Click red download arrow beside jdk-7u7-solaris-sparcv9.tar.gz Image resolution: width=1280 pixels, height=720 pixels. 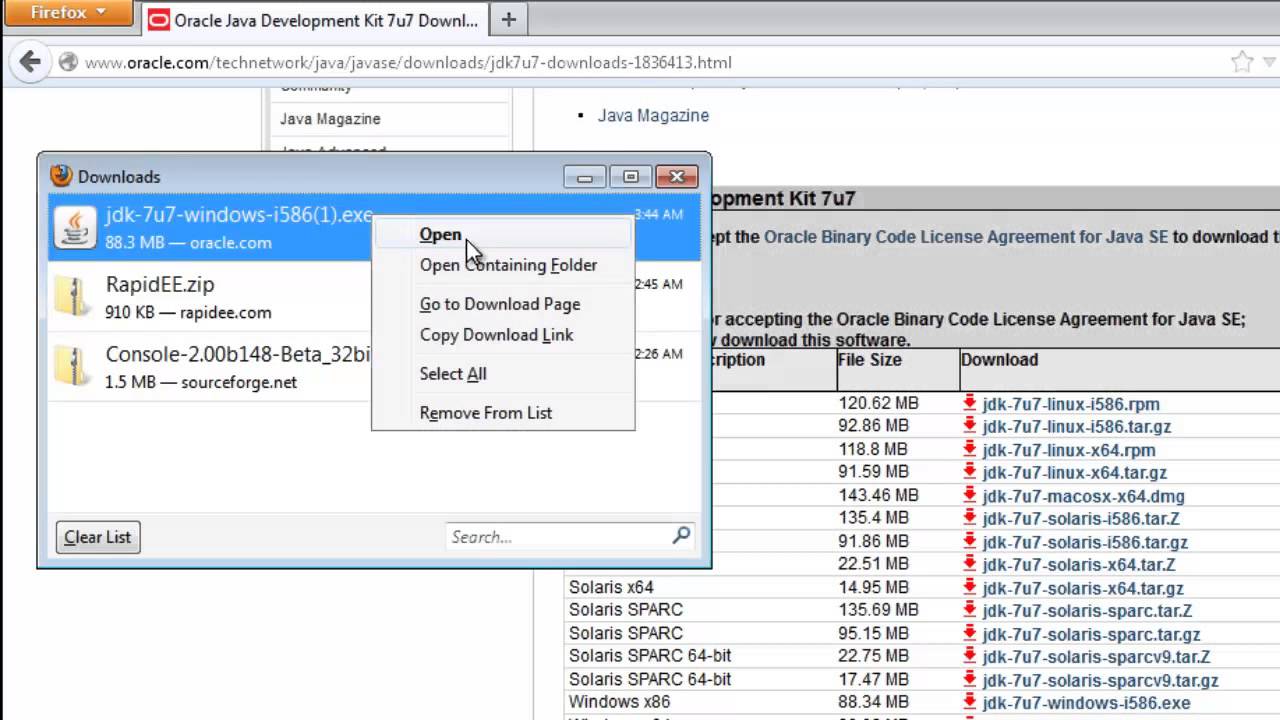[x=969, y=679]
